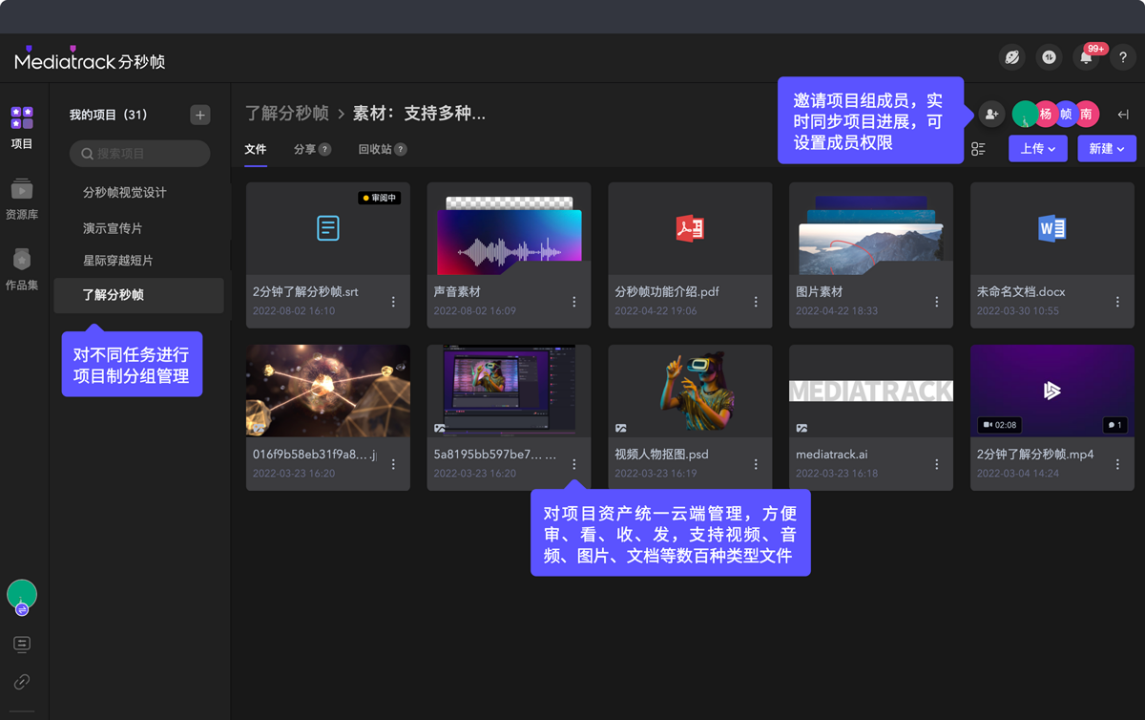Open more options for 声音素材
1145x720 pixels.
tap(574, 302)
